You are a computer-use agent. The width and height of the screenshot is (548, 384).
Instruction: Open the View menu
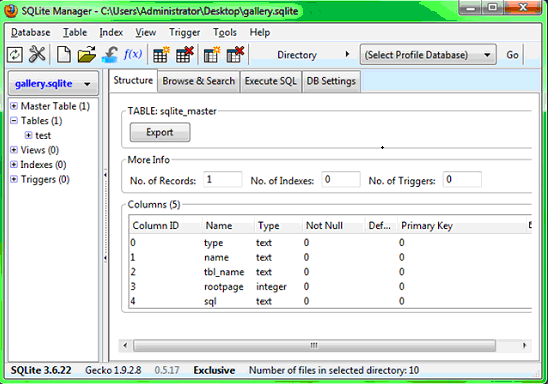145,32
